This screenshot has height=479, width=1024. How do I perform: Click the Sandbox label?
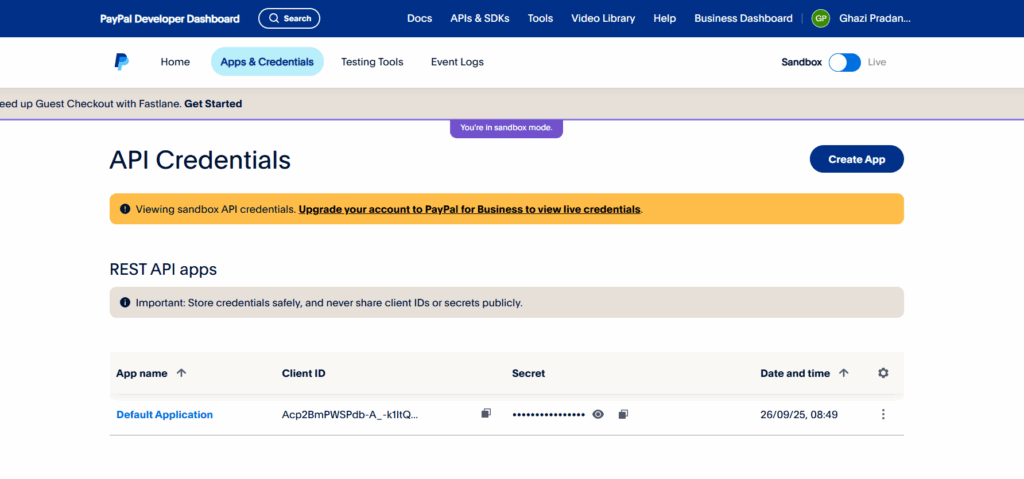[801, 62]
